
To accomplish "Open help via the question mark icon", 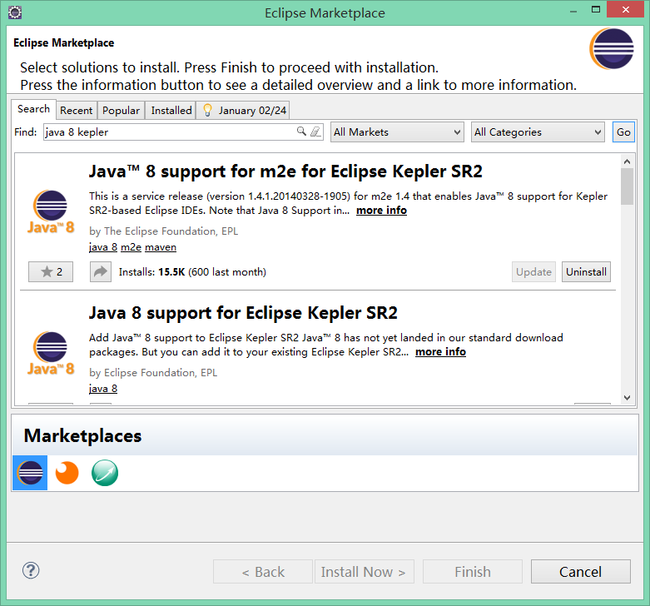I will tap(31, 570).
